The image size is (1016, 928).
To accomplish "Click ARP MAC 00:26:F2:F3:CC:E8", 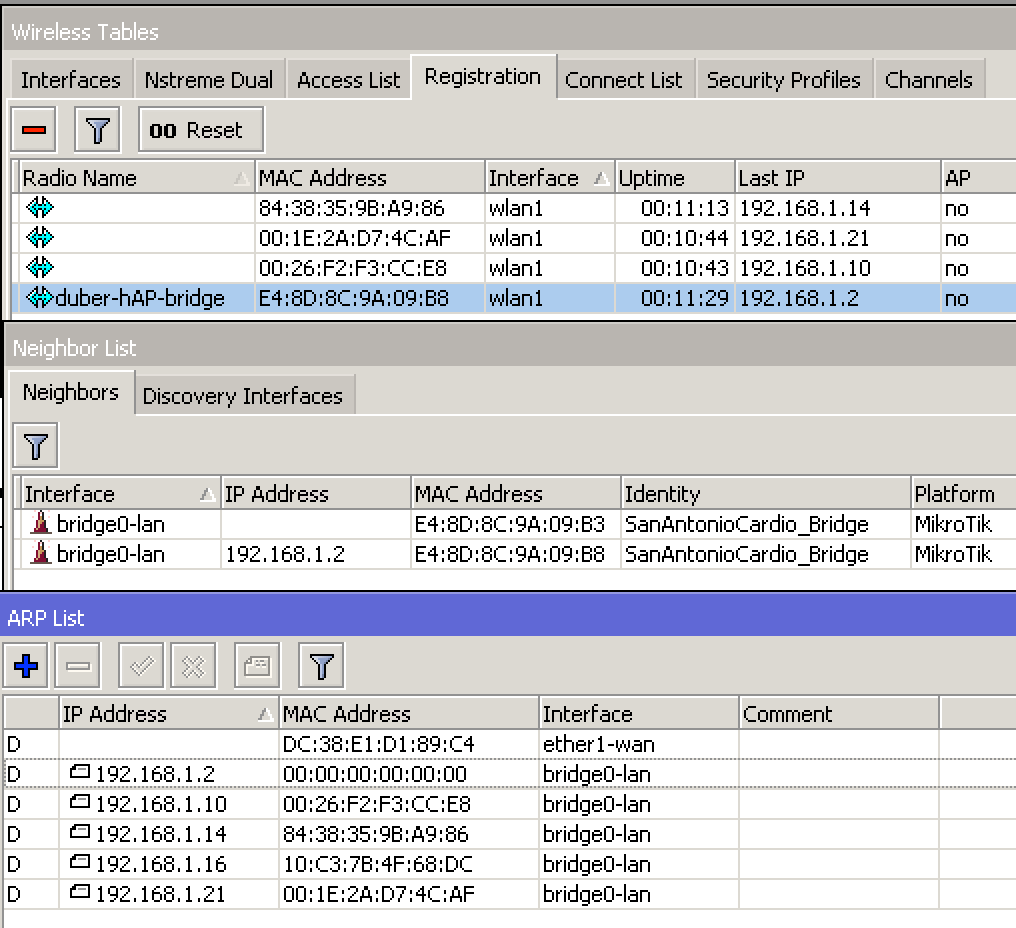I will coord(376,804).
